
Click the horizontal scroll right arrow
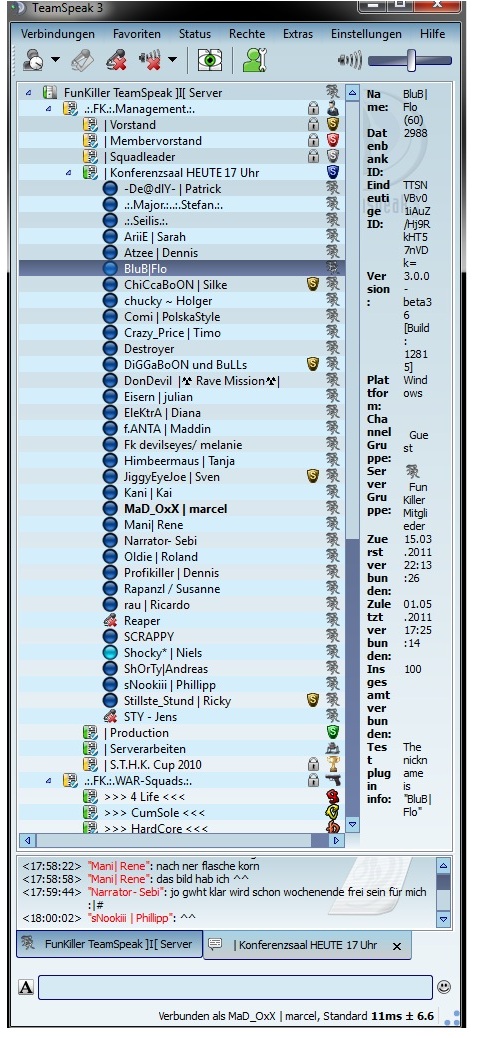pyautogui.click(x=336, y=840)
